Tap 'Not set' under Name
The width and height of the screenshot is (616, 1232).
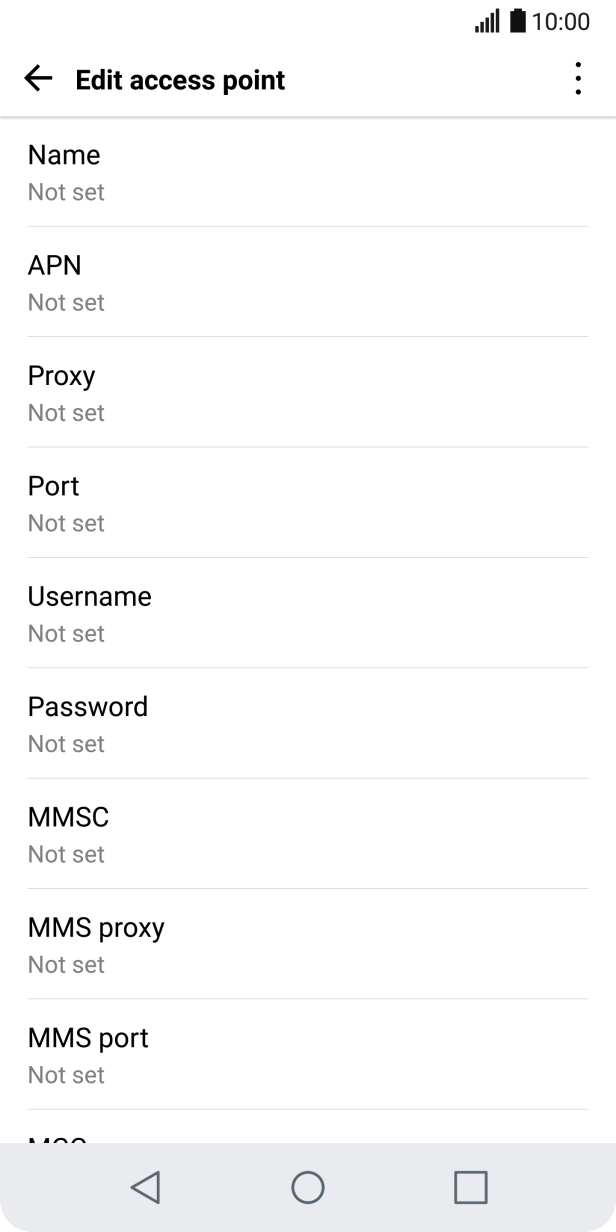(x=66, y=192)
